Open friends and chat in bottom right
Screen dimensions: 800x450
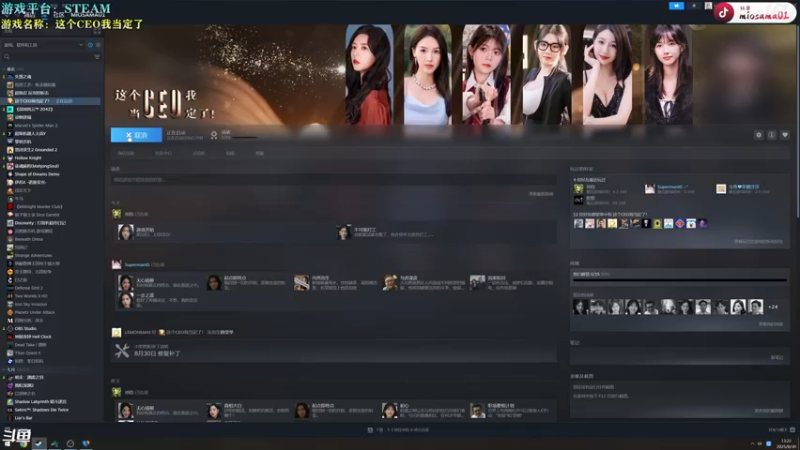(x=782, y=430)
